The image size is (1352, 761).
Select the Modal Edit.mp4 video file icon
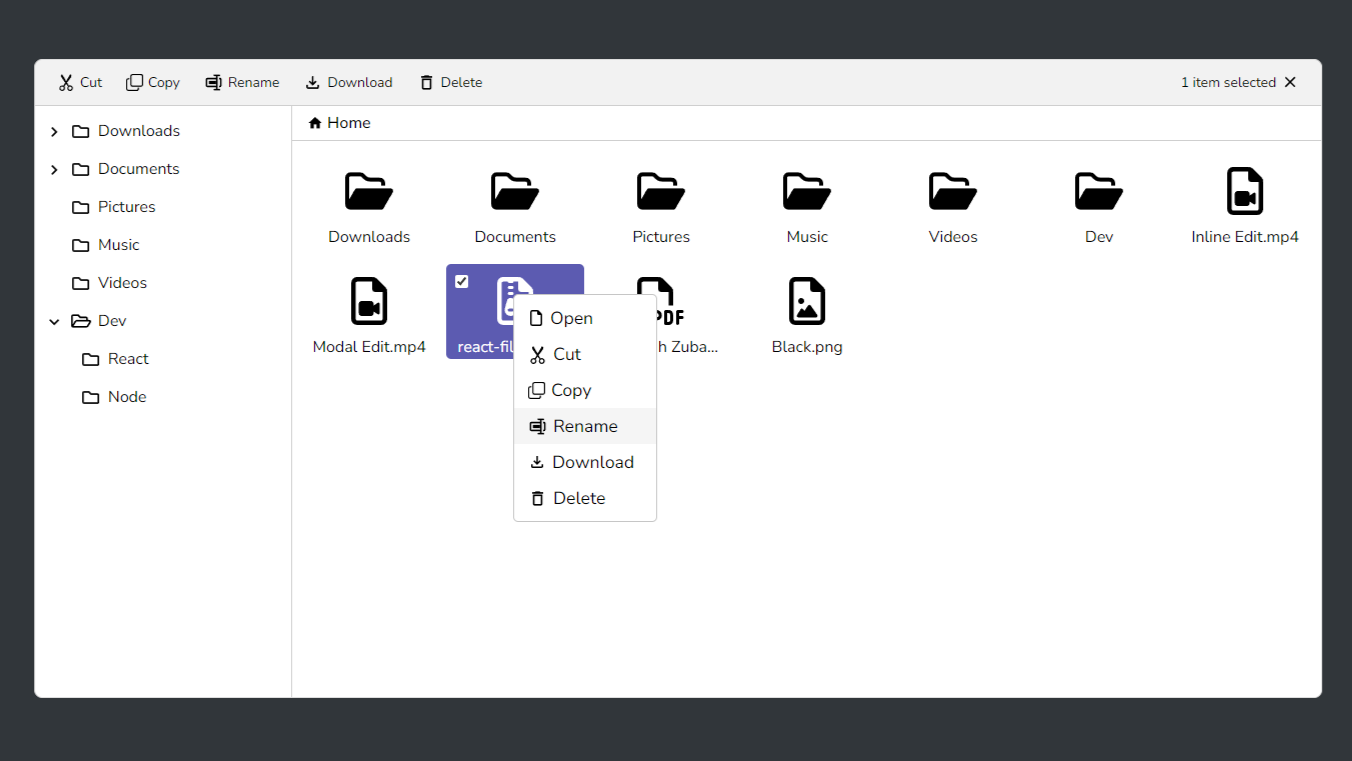pos(369,301)
